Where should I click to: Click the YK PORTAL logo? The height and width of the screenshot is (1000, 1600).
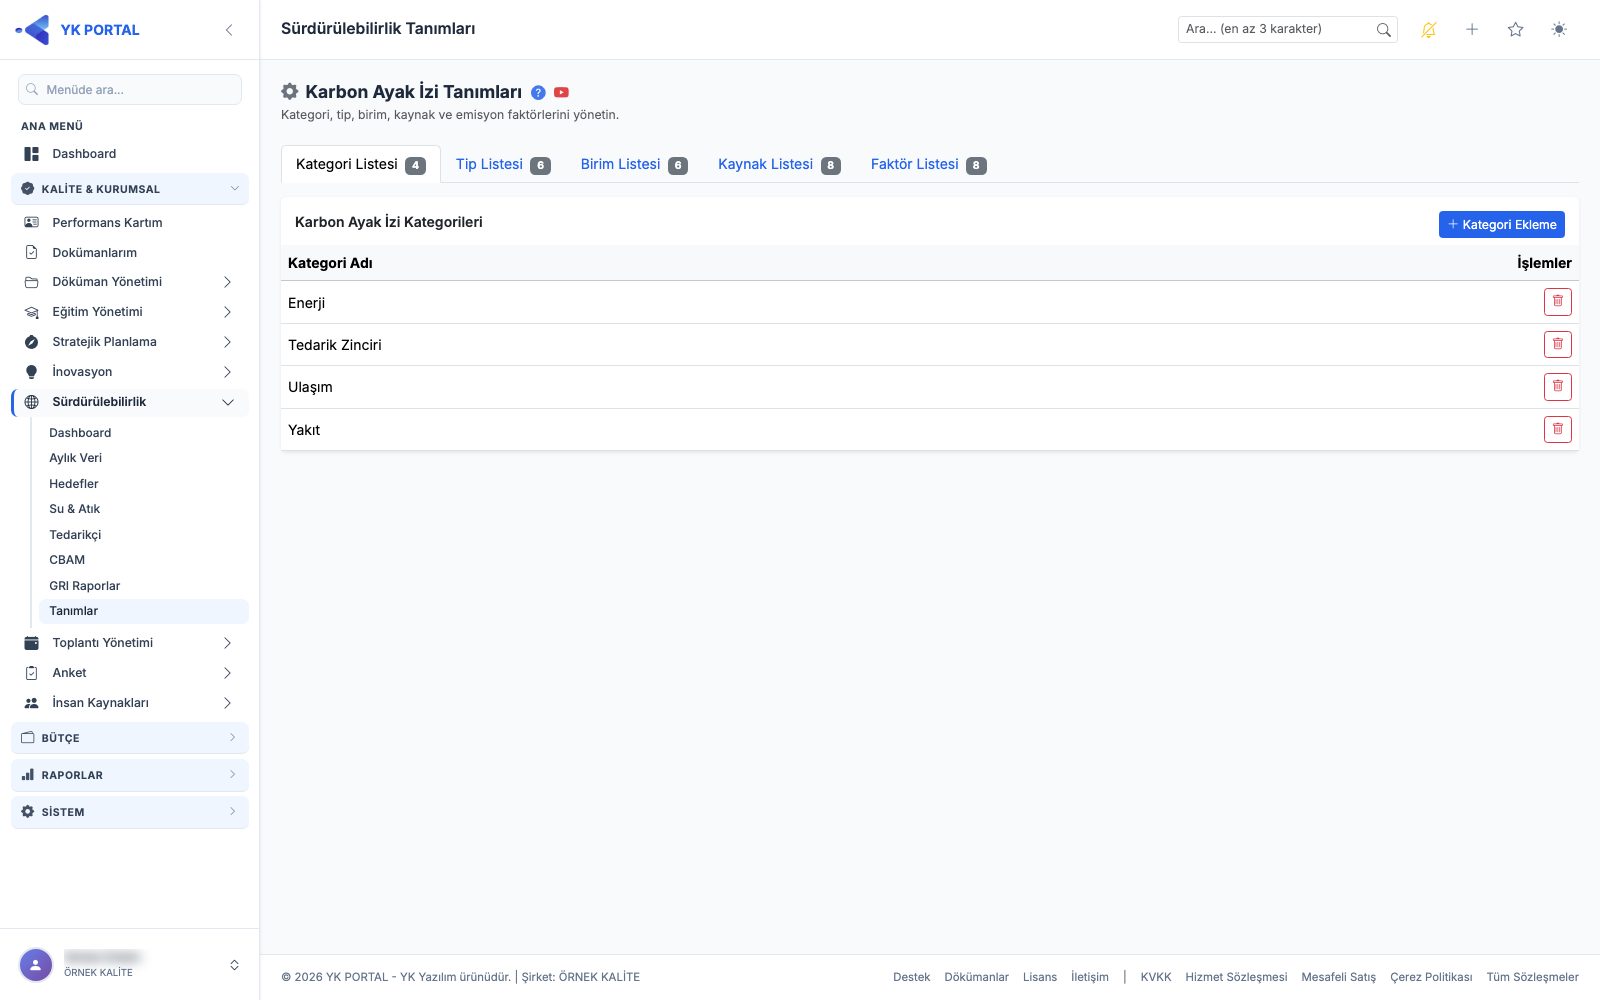pyautogui.click(x=78, y=30)
